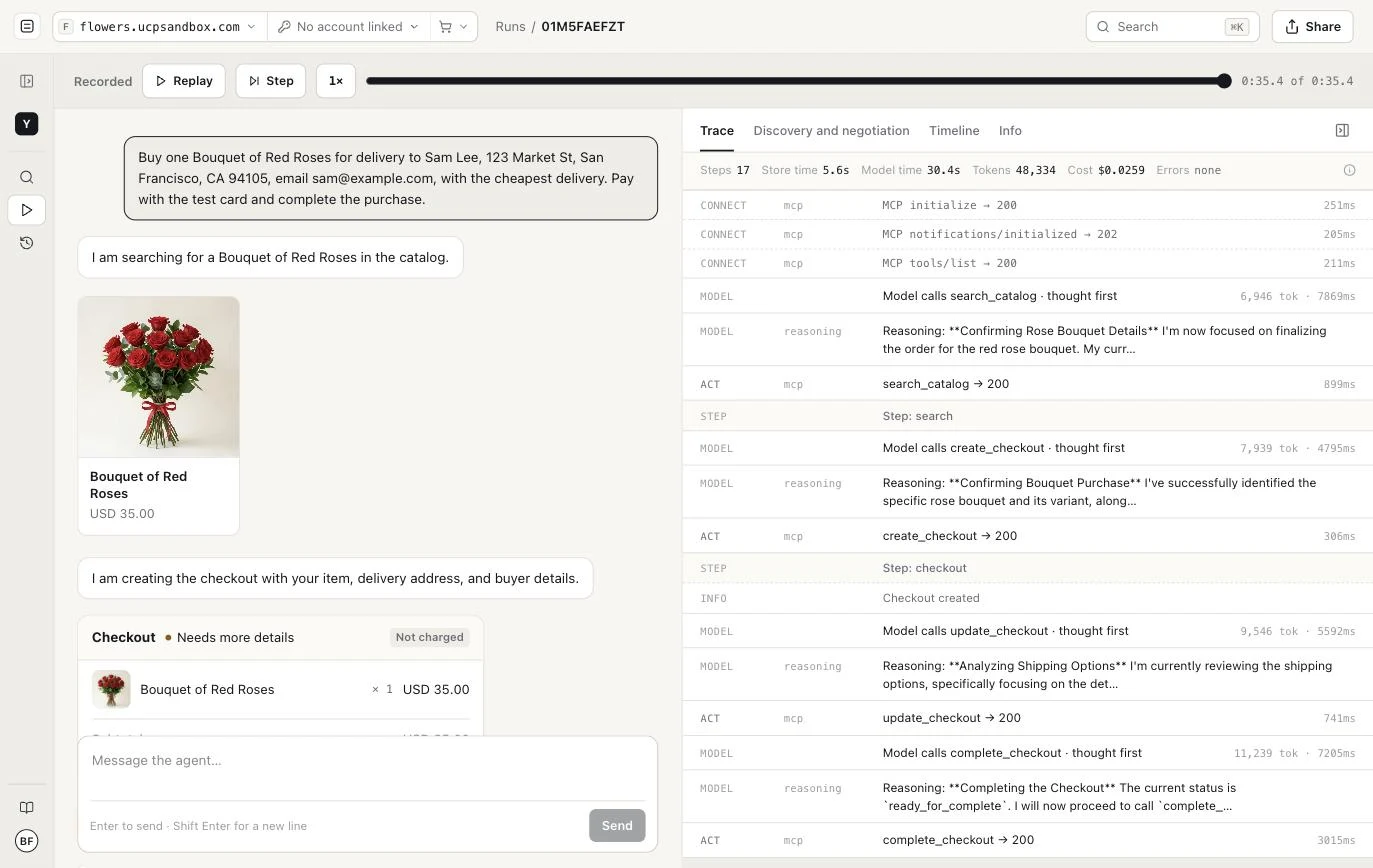Collapse the trace panel with the panel icon
1373x868 pixels.
point(1342,131)
